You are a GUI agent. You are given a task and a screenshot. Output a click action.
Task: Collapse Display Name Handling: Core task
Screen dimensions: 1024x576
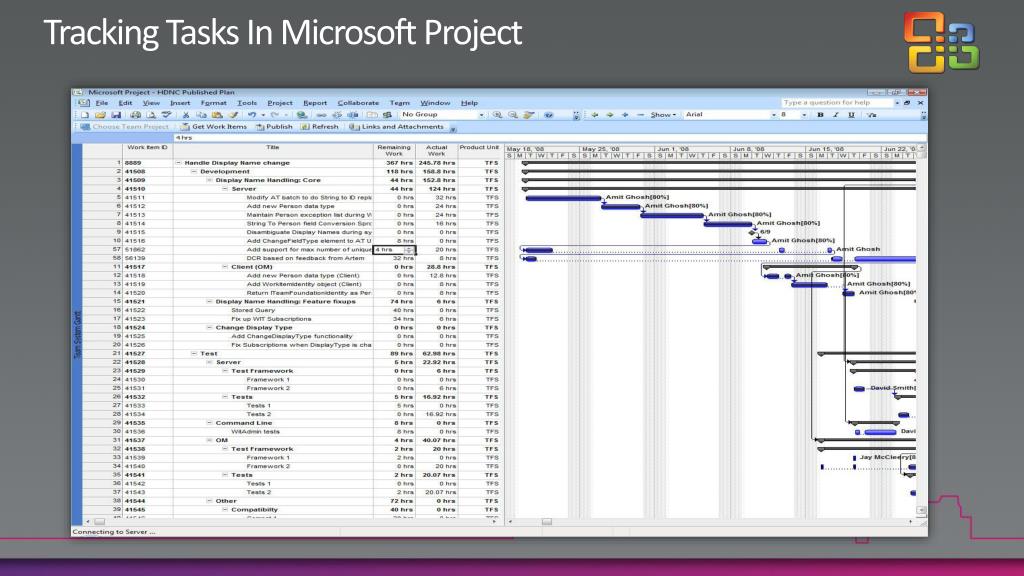[210, 180]
